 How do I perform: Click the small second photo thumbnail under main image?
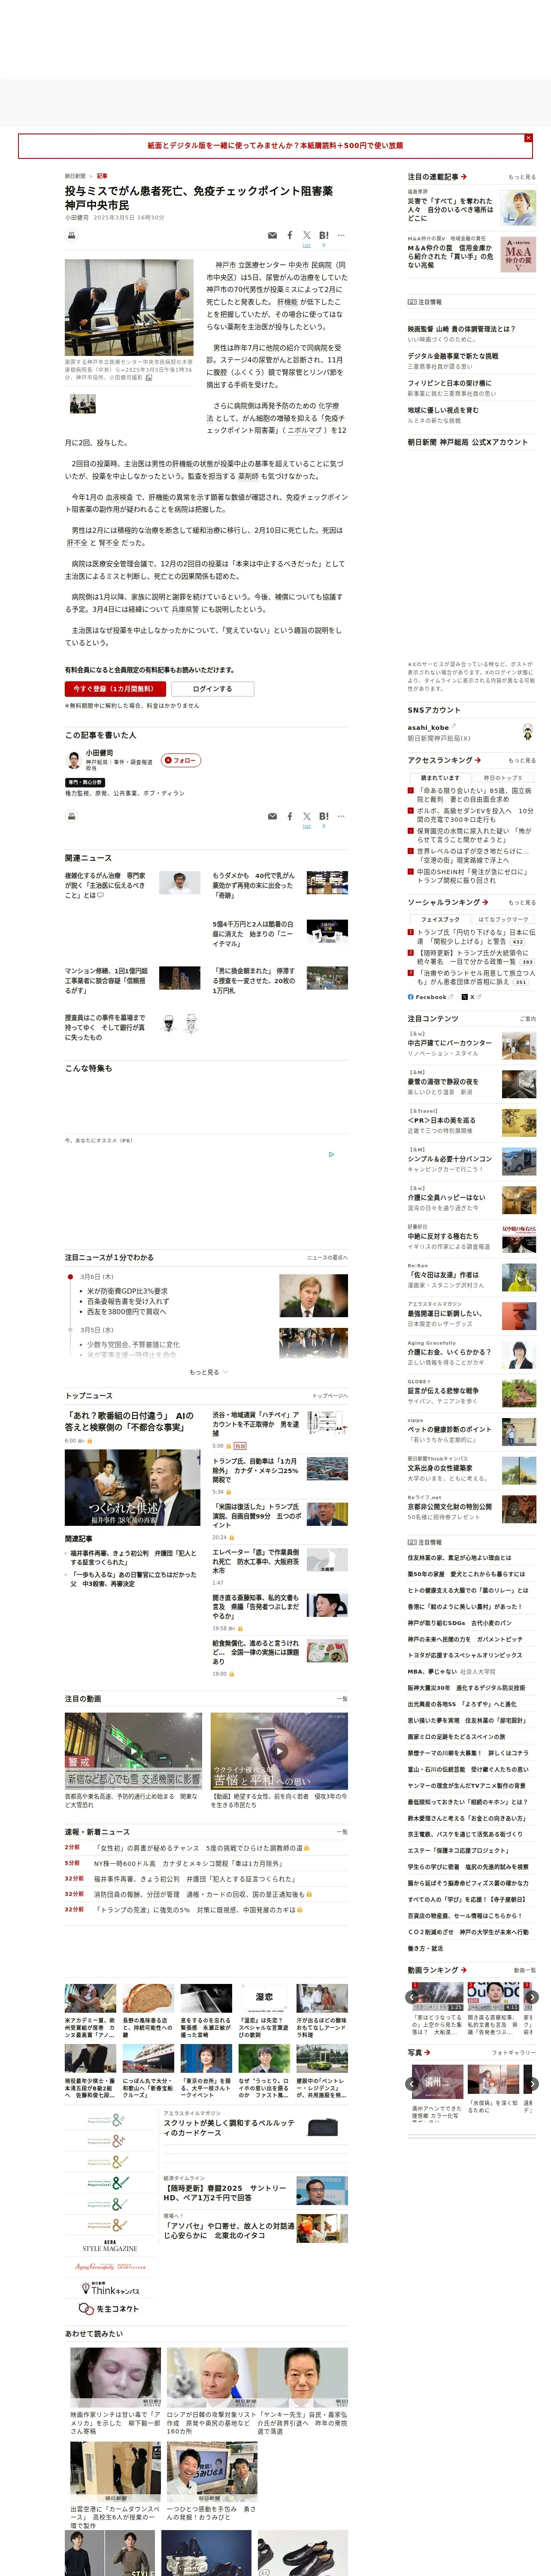click(x=83, y=404)
